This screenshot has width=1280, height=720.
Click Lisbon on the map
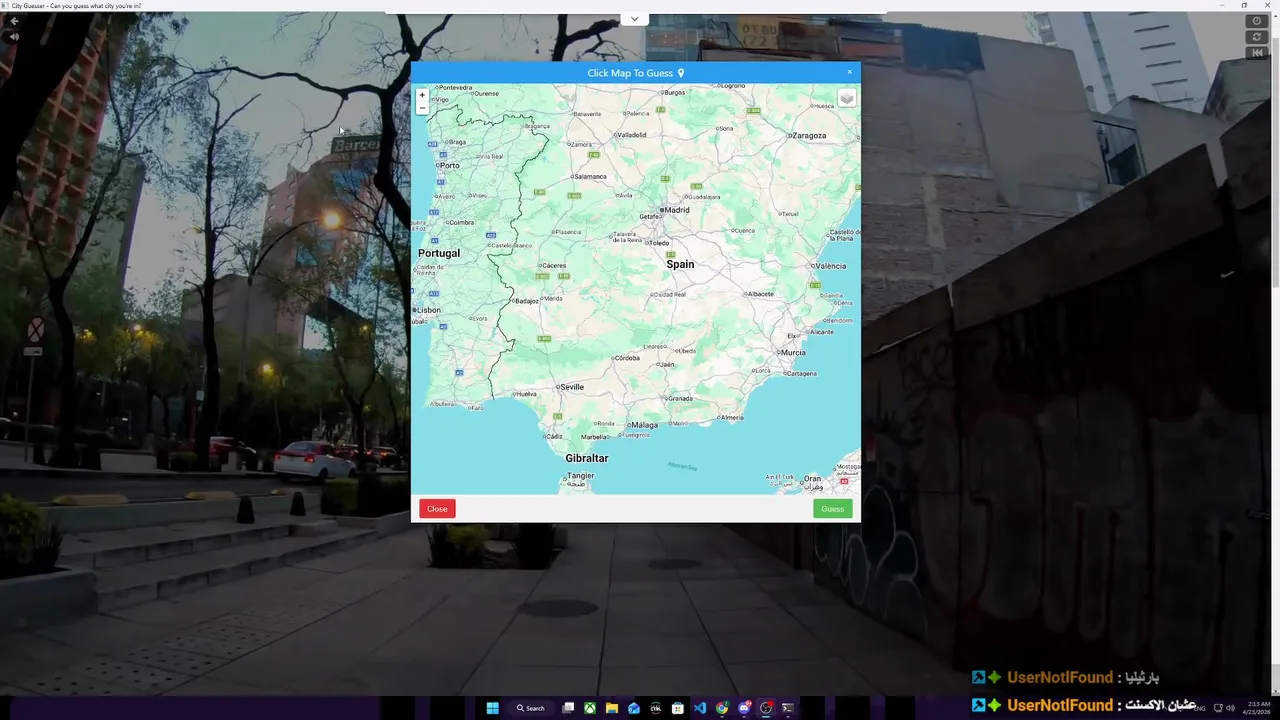click(x=428, y=310)
